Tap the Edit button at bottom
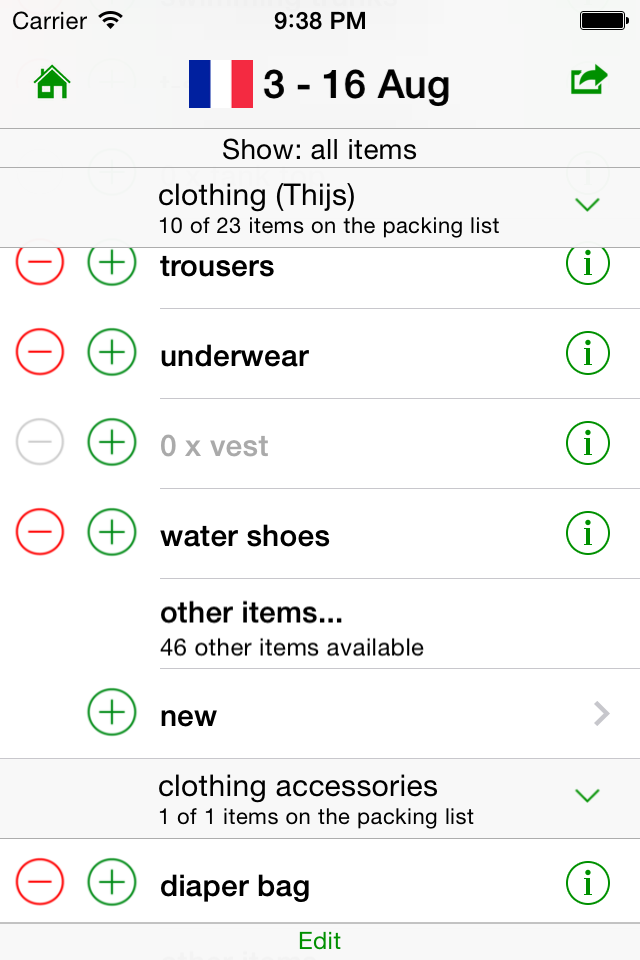Screen dimensions: 640x960 click(x=320, y=941)
